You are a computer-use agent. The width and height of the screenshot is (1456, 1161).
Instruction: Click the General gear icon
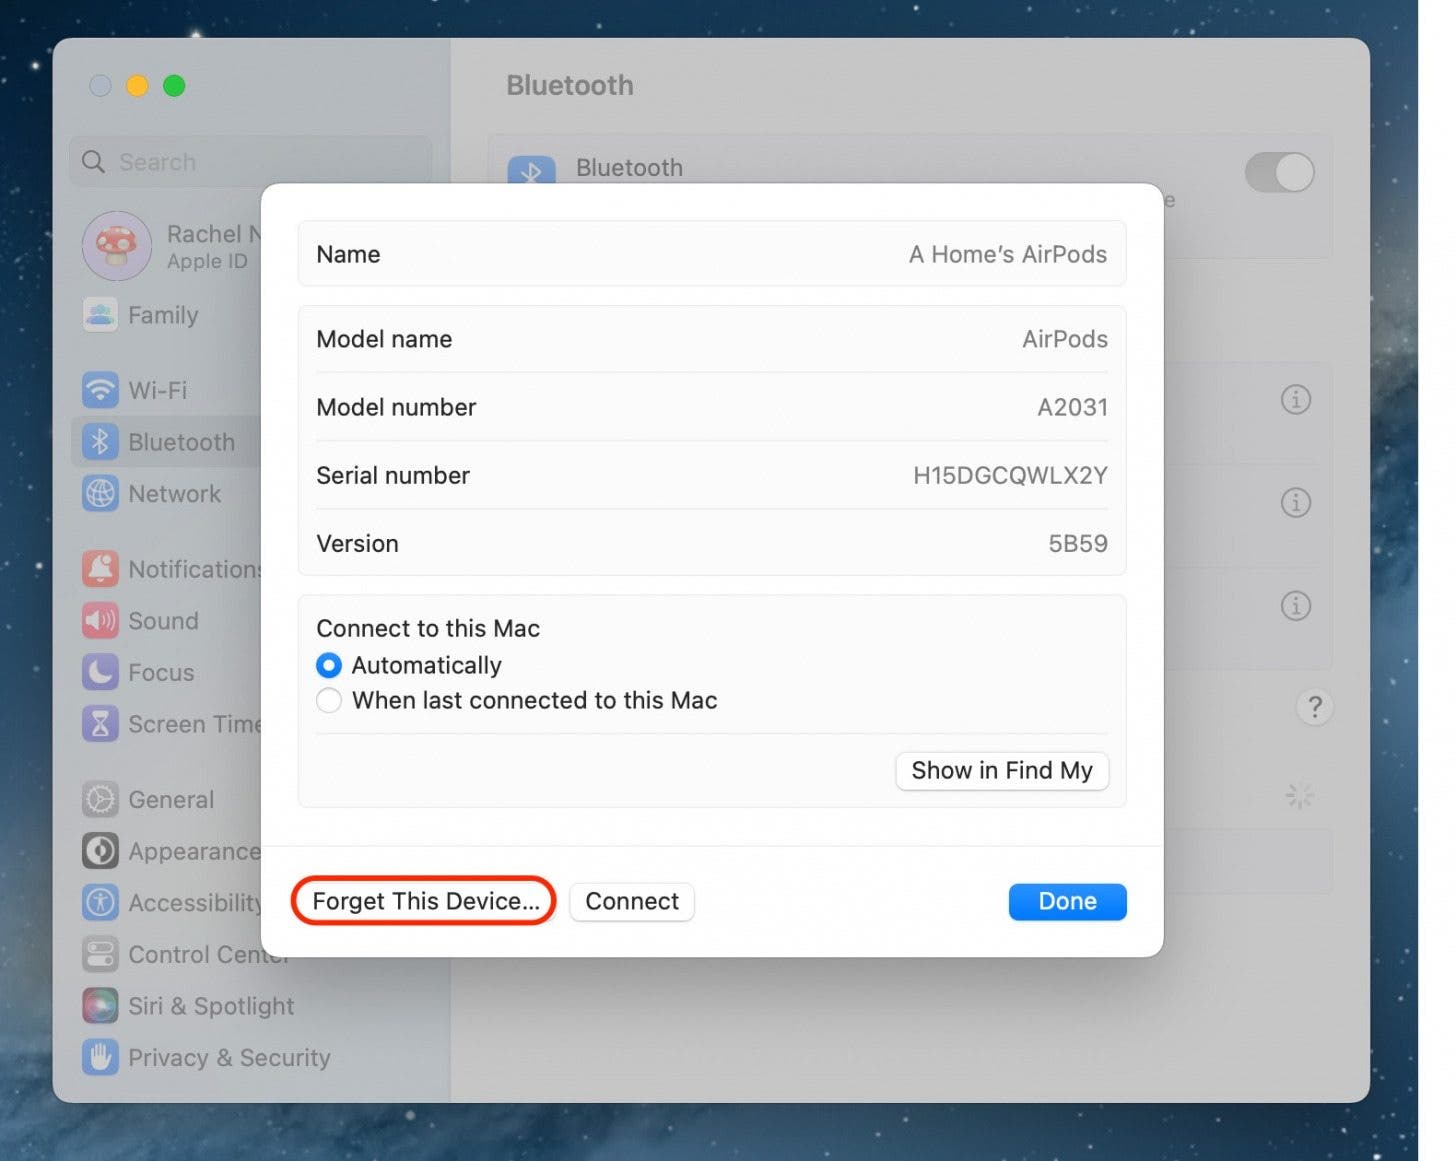pyautogui.click(x=100, y=800)
